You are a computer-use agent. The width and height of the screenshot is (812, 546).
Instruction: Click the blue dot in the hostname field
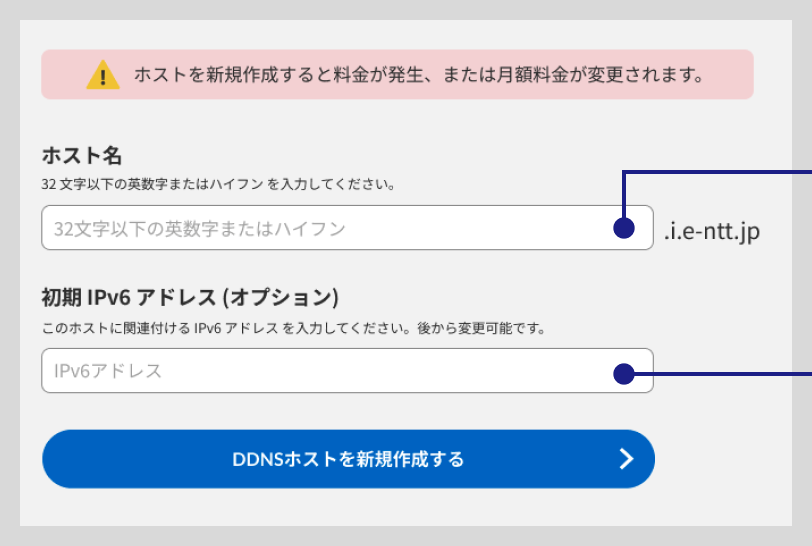point(624,229)
